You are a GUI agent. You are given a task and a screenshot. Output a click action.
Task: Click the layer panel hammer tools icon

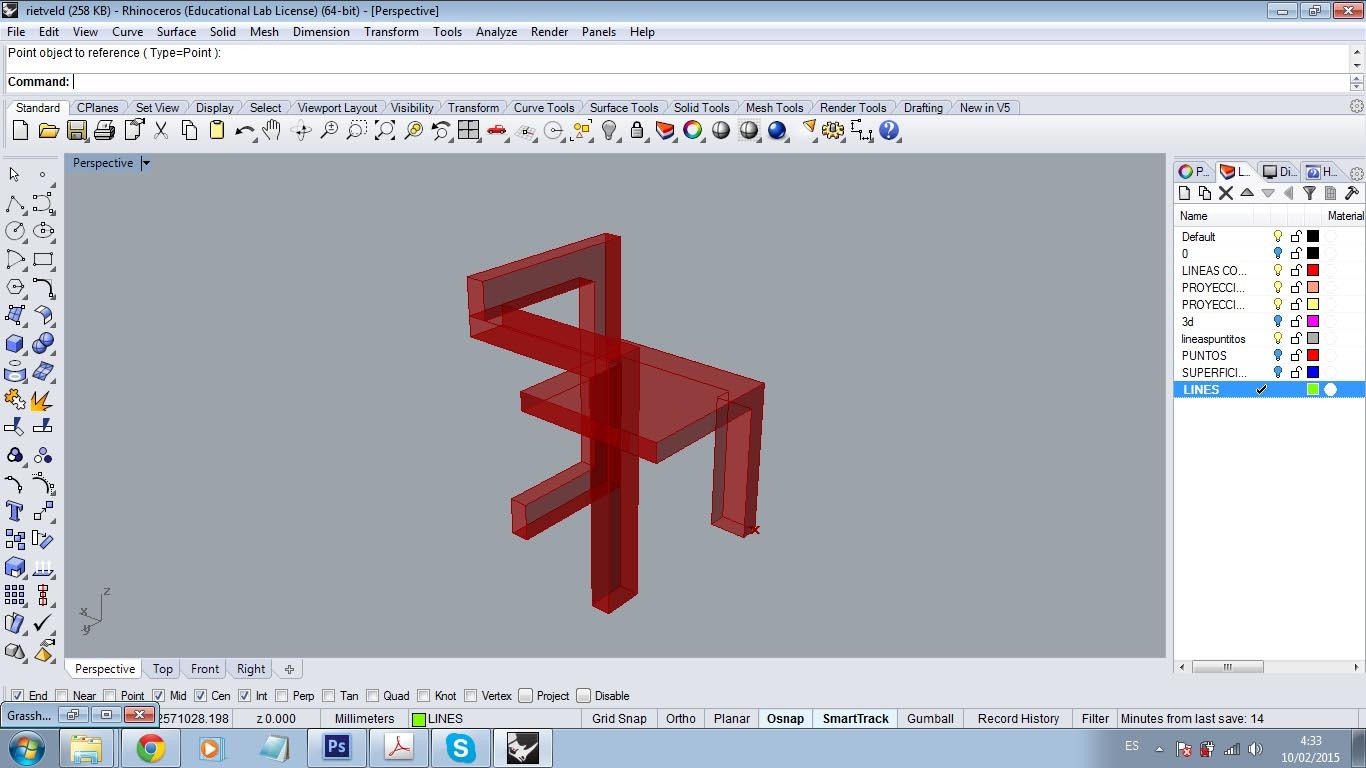pos(1352,193)
